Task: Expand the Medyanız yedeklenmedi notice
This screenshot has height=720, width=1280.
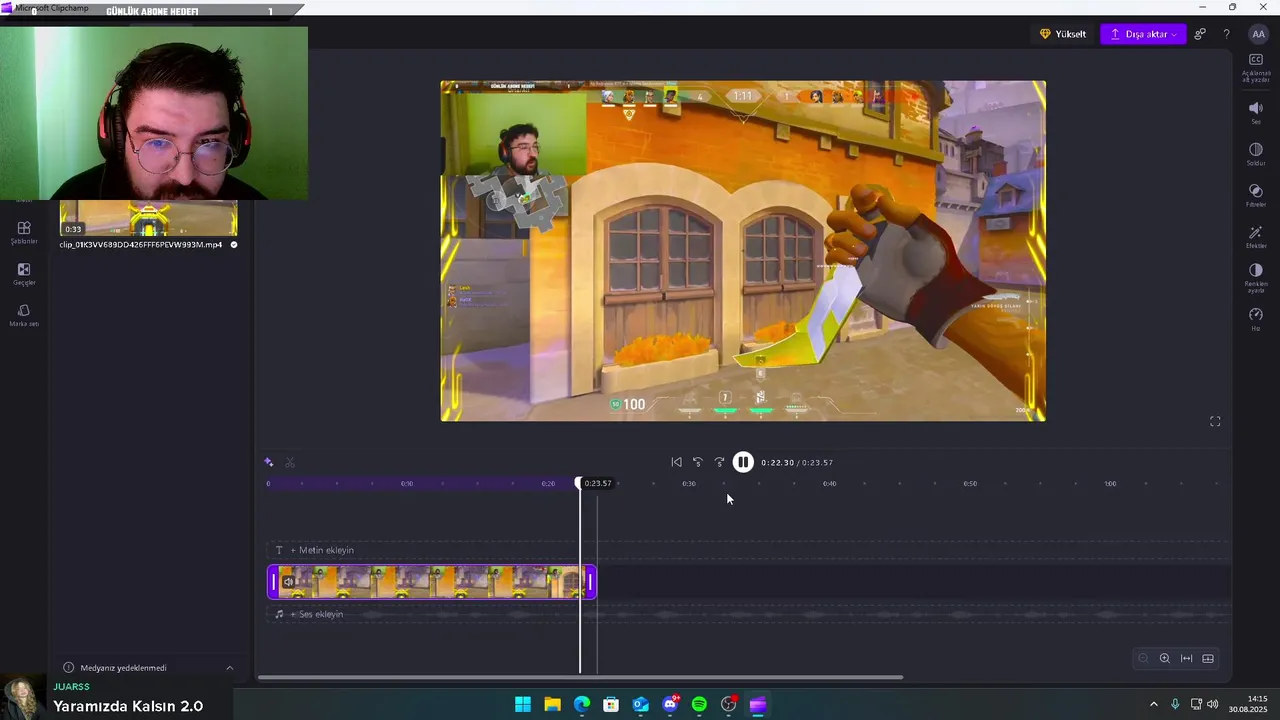Action: [x=229, y=668]
